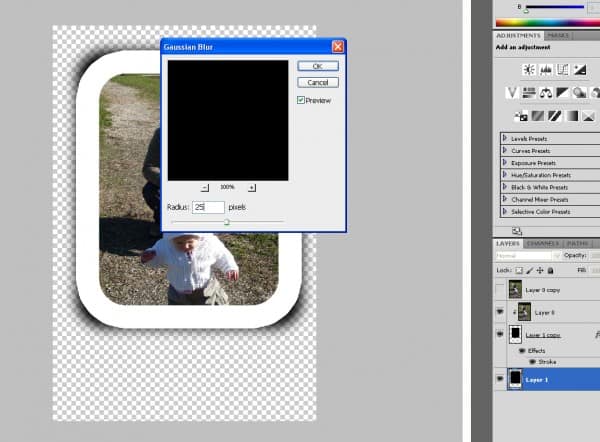Switch to the Masks tab
This screenshot has height=442, width=600.
point(558,35)
